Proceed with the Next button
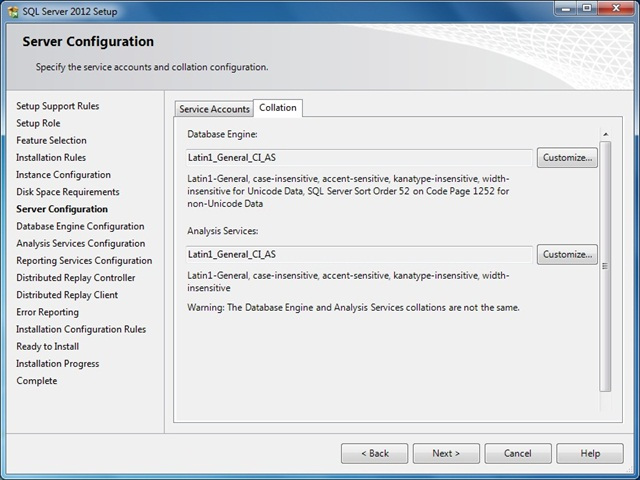 (446, 453)
